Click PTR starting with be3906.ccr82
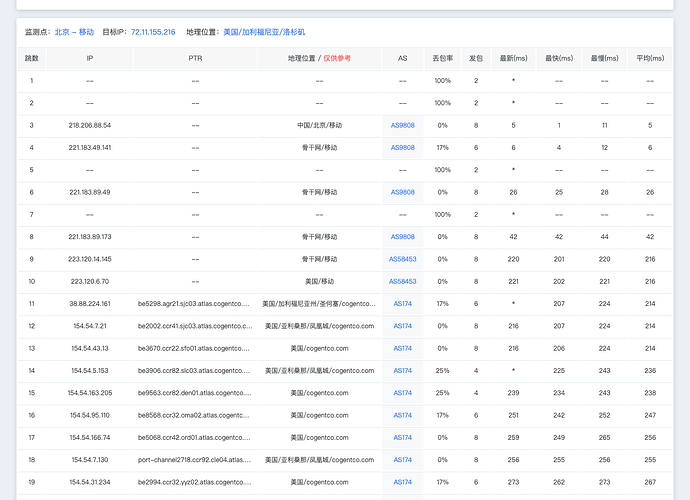This screenshot has height=500, width=690. (194, 370)
